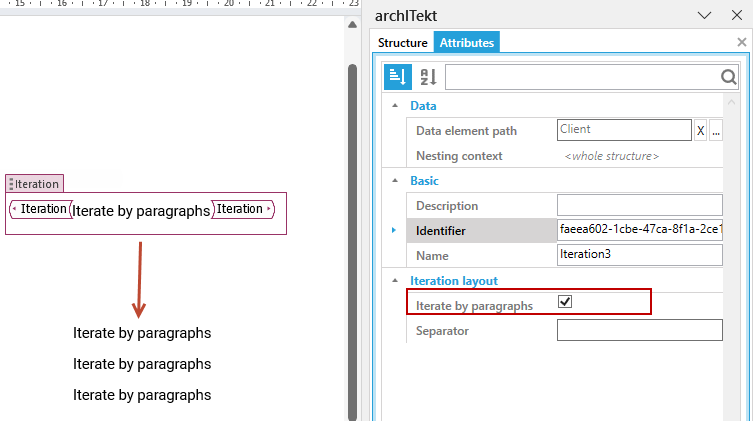Viewport: 753px width, 421px height.
Task: Uncheck Iterate by paragraphs checkbox
Action: coord(565,301)
